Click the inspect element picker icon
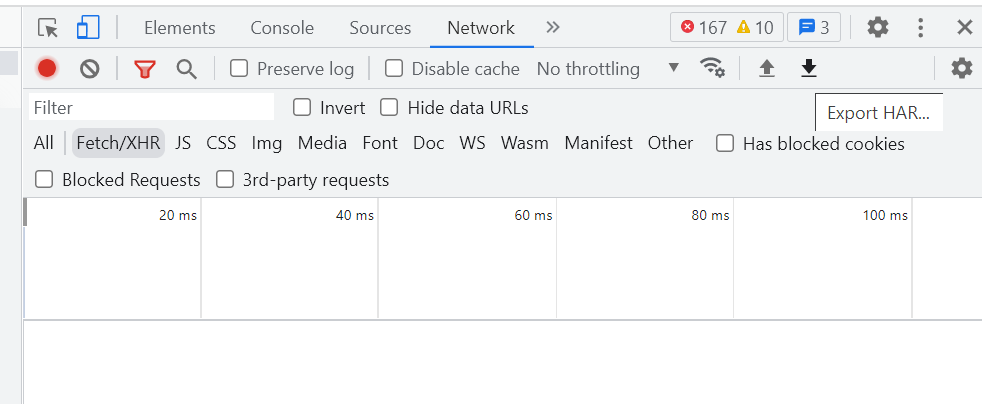This screenshot has height=404, width=982. (x=48, y=27)
